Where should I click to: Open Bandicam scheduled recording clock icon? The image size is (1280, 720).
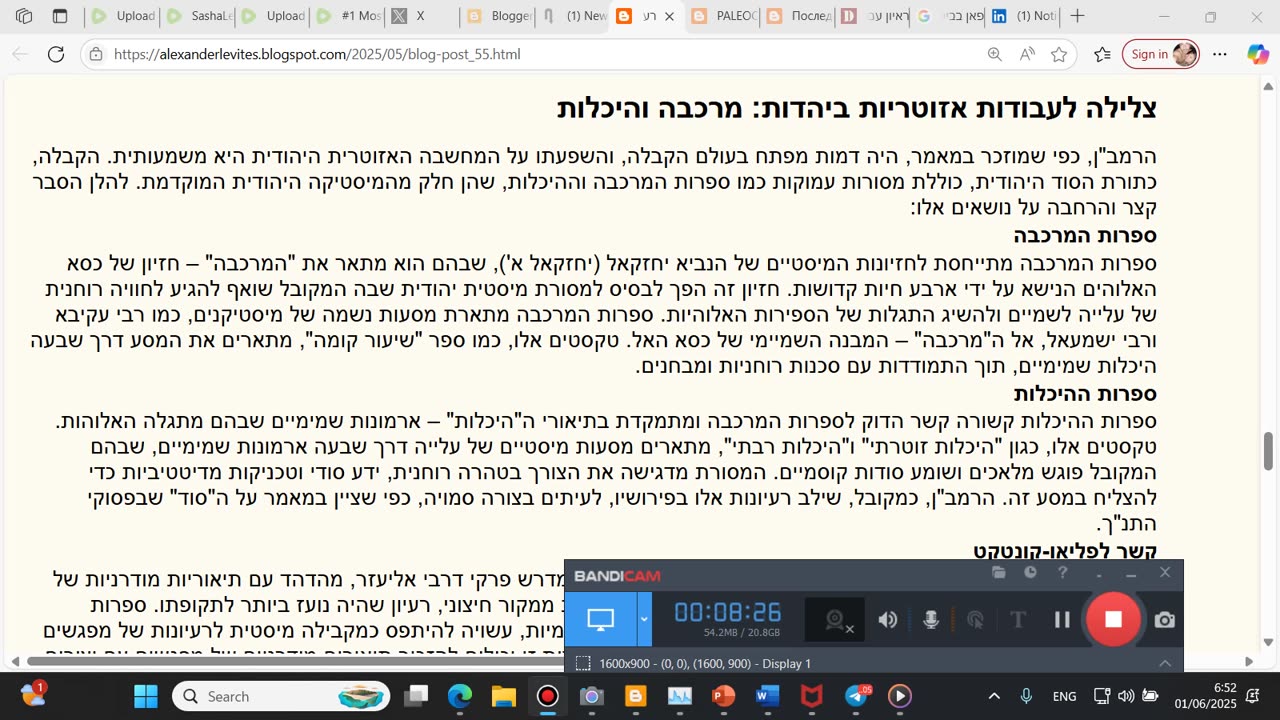coord(1030,573)
